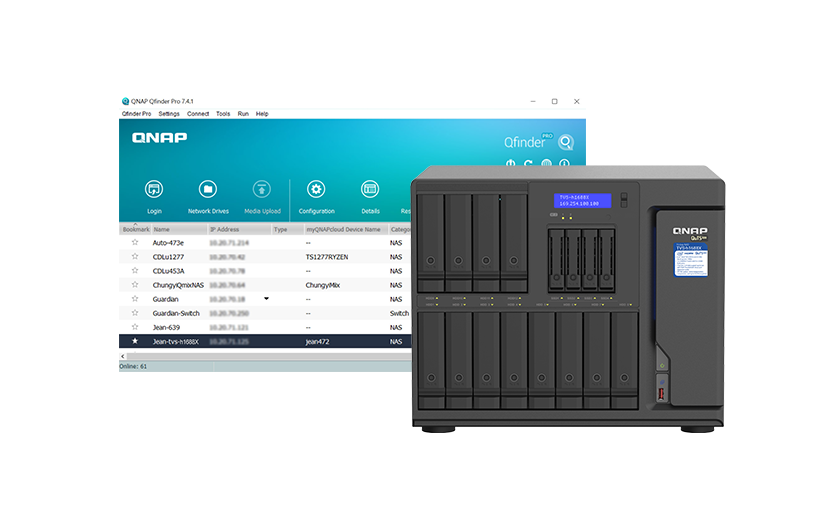Image resolution: width=833 pixels, height=520 pixels.
Task: Sort list by Bookmark column header
Action: [135, 229]
